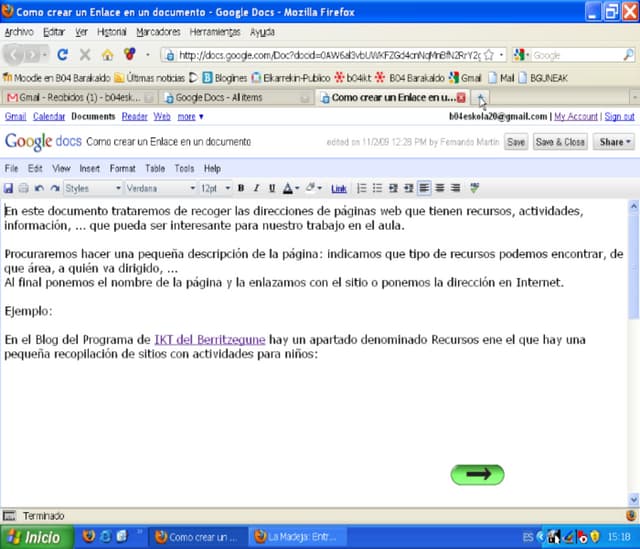Reload the page with refresh icon
The height and width of the screenshot is (549, 640).
tap(62, 55)
